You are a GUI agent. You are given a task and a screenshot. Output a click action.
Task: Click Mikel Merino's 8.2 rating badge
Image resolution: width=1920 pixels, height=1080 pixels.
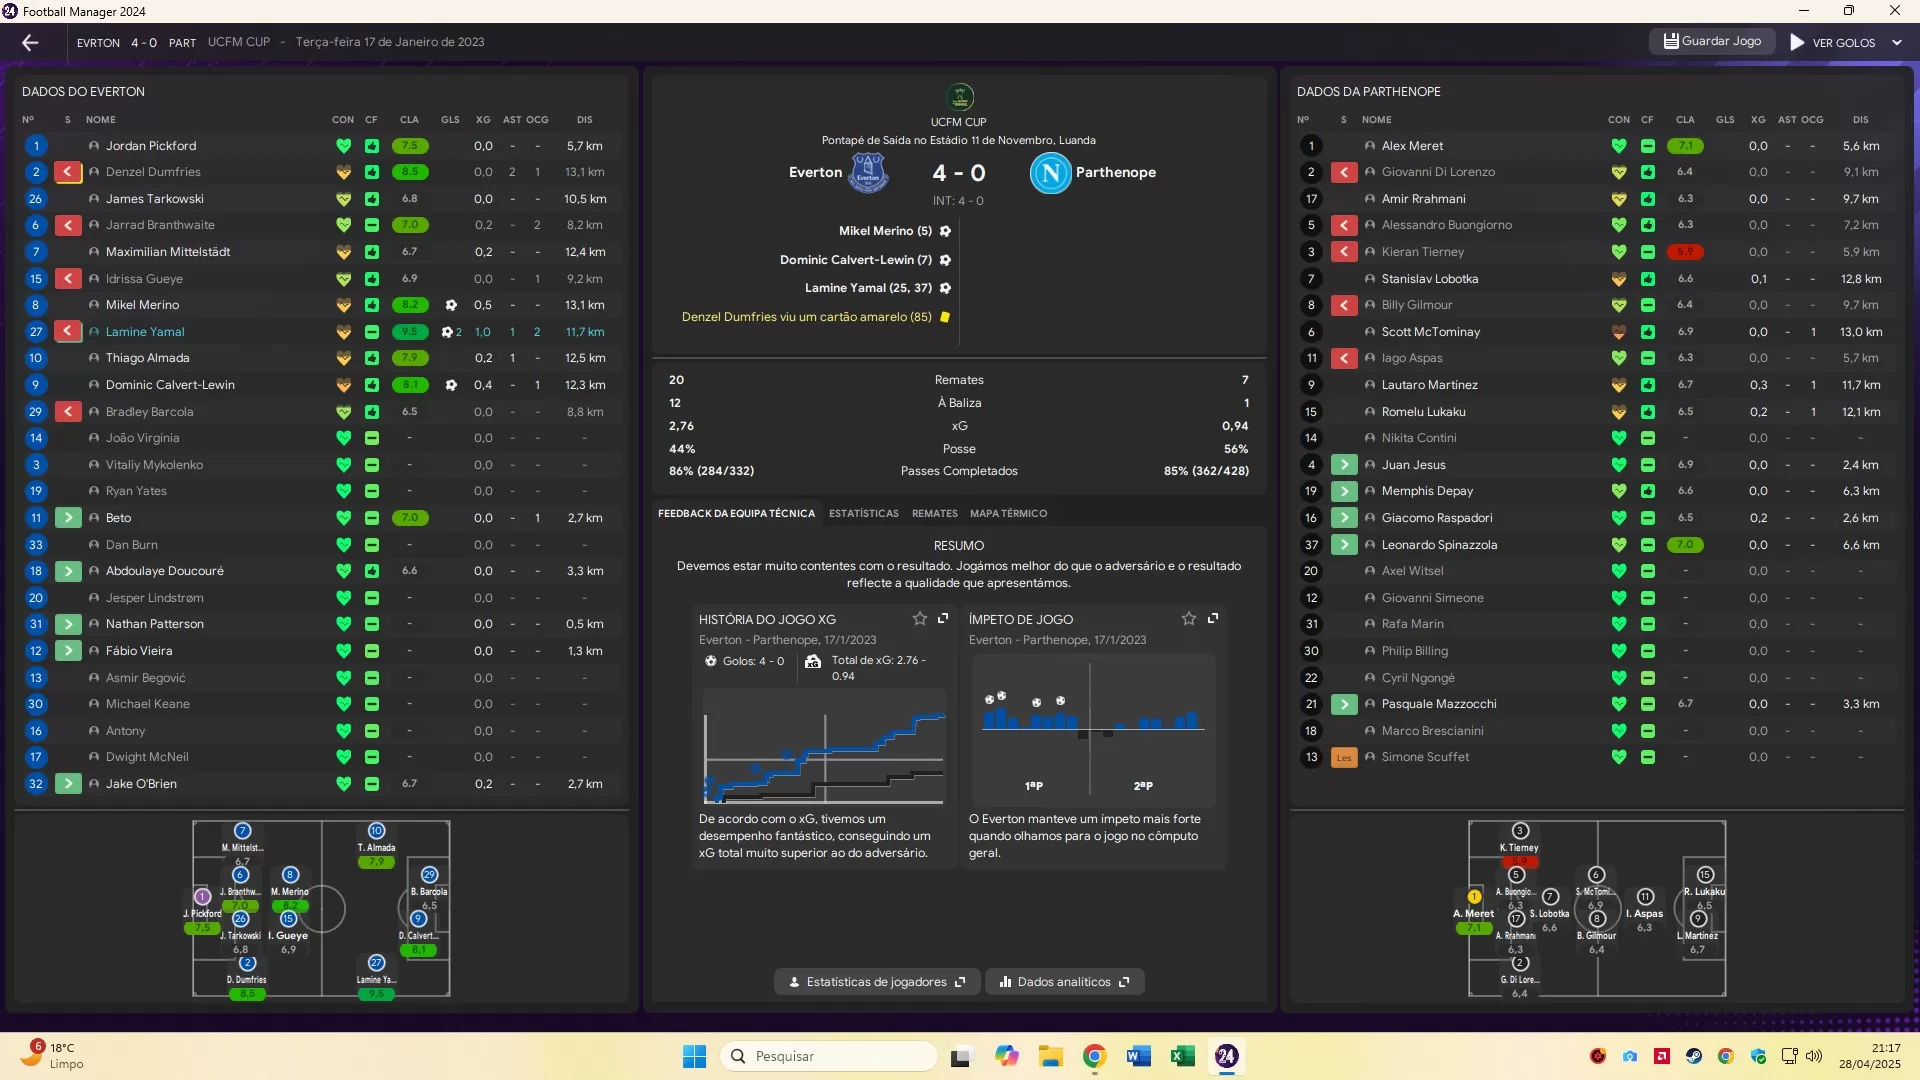click(x=410, y=305)
